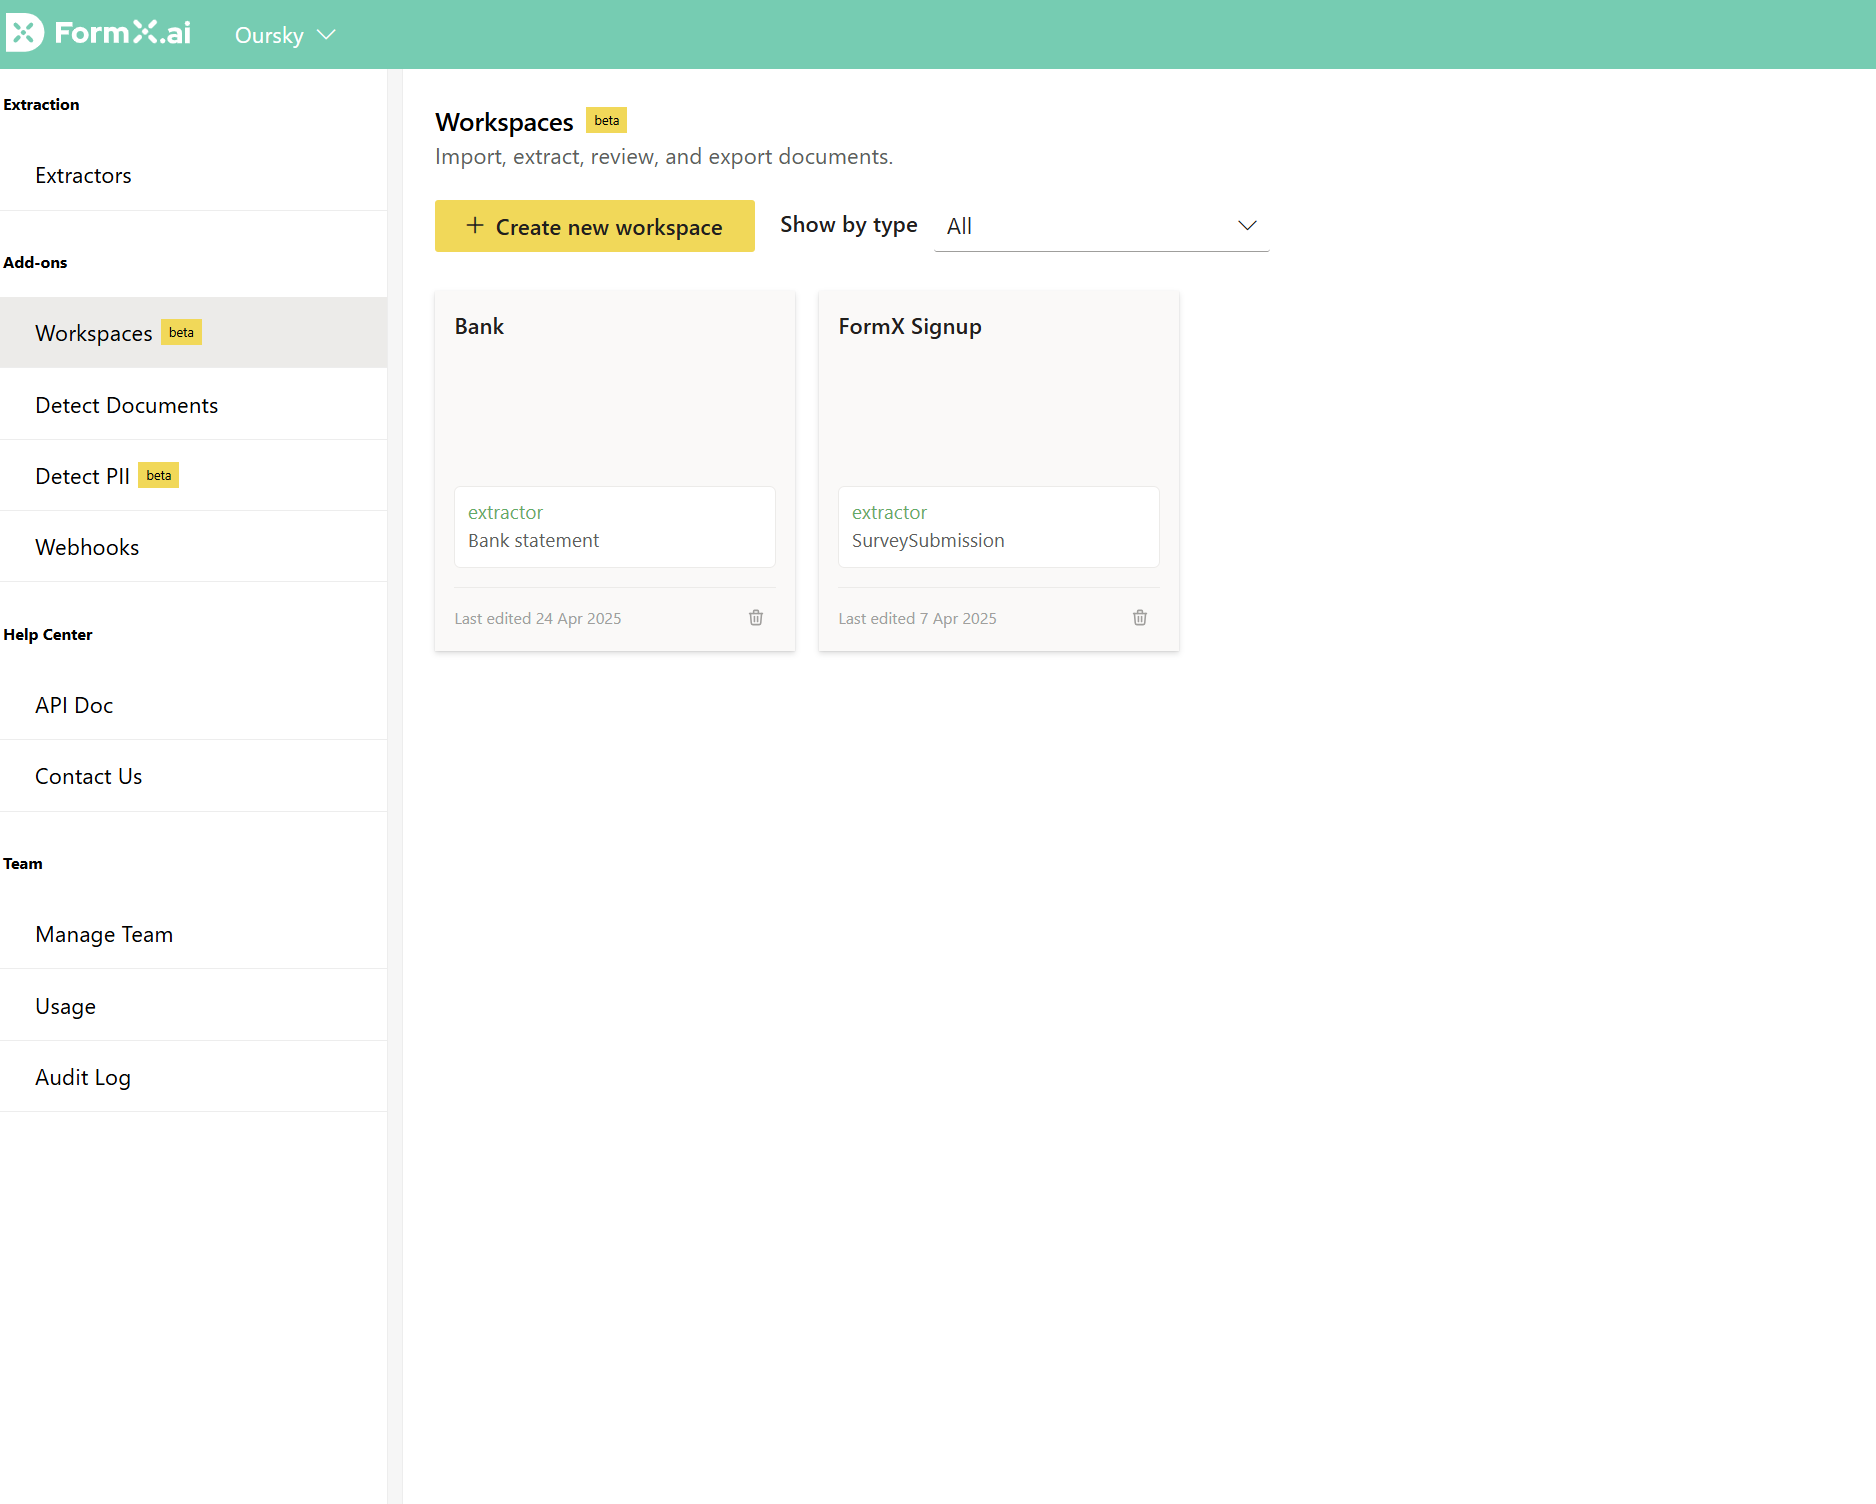Go to Detect Documents
Image resolution: width=1876 pixels, height=1504 pixels.
[193, 405]
